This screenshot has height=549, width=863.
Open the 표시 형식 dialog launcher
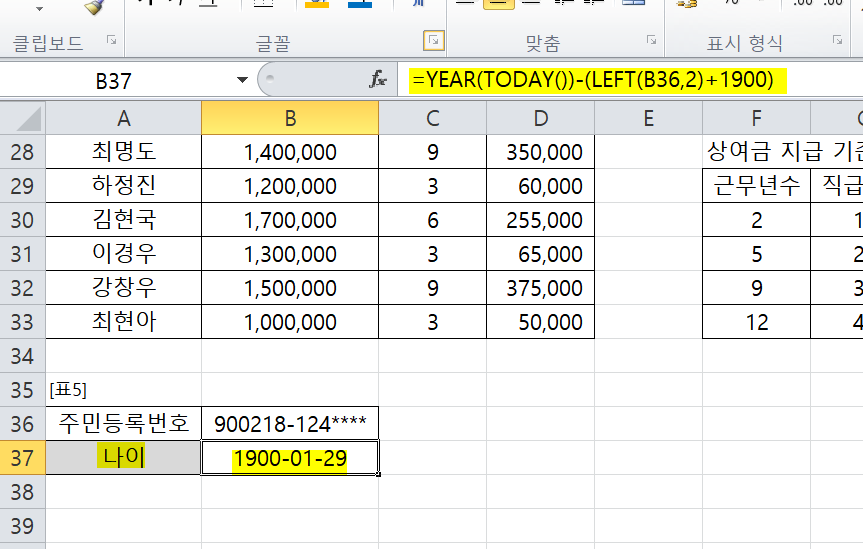(835, 41)
